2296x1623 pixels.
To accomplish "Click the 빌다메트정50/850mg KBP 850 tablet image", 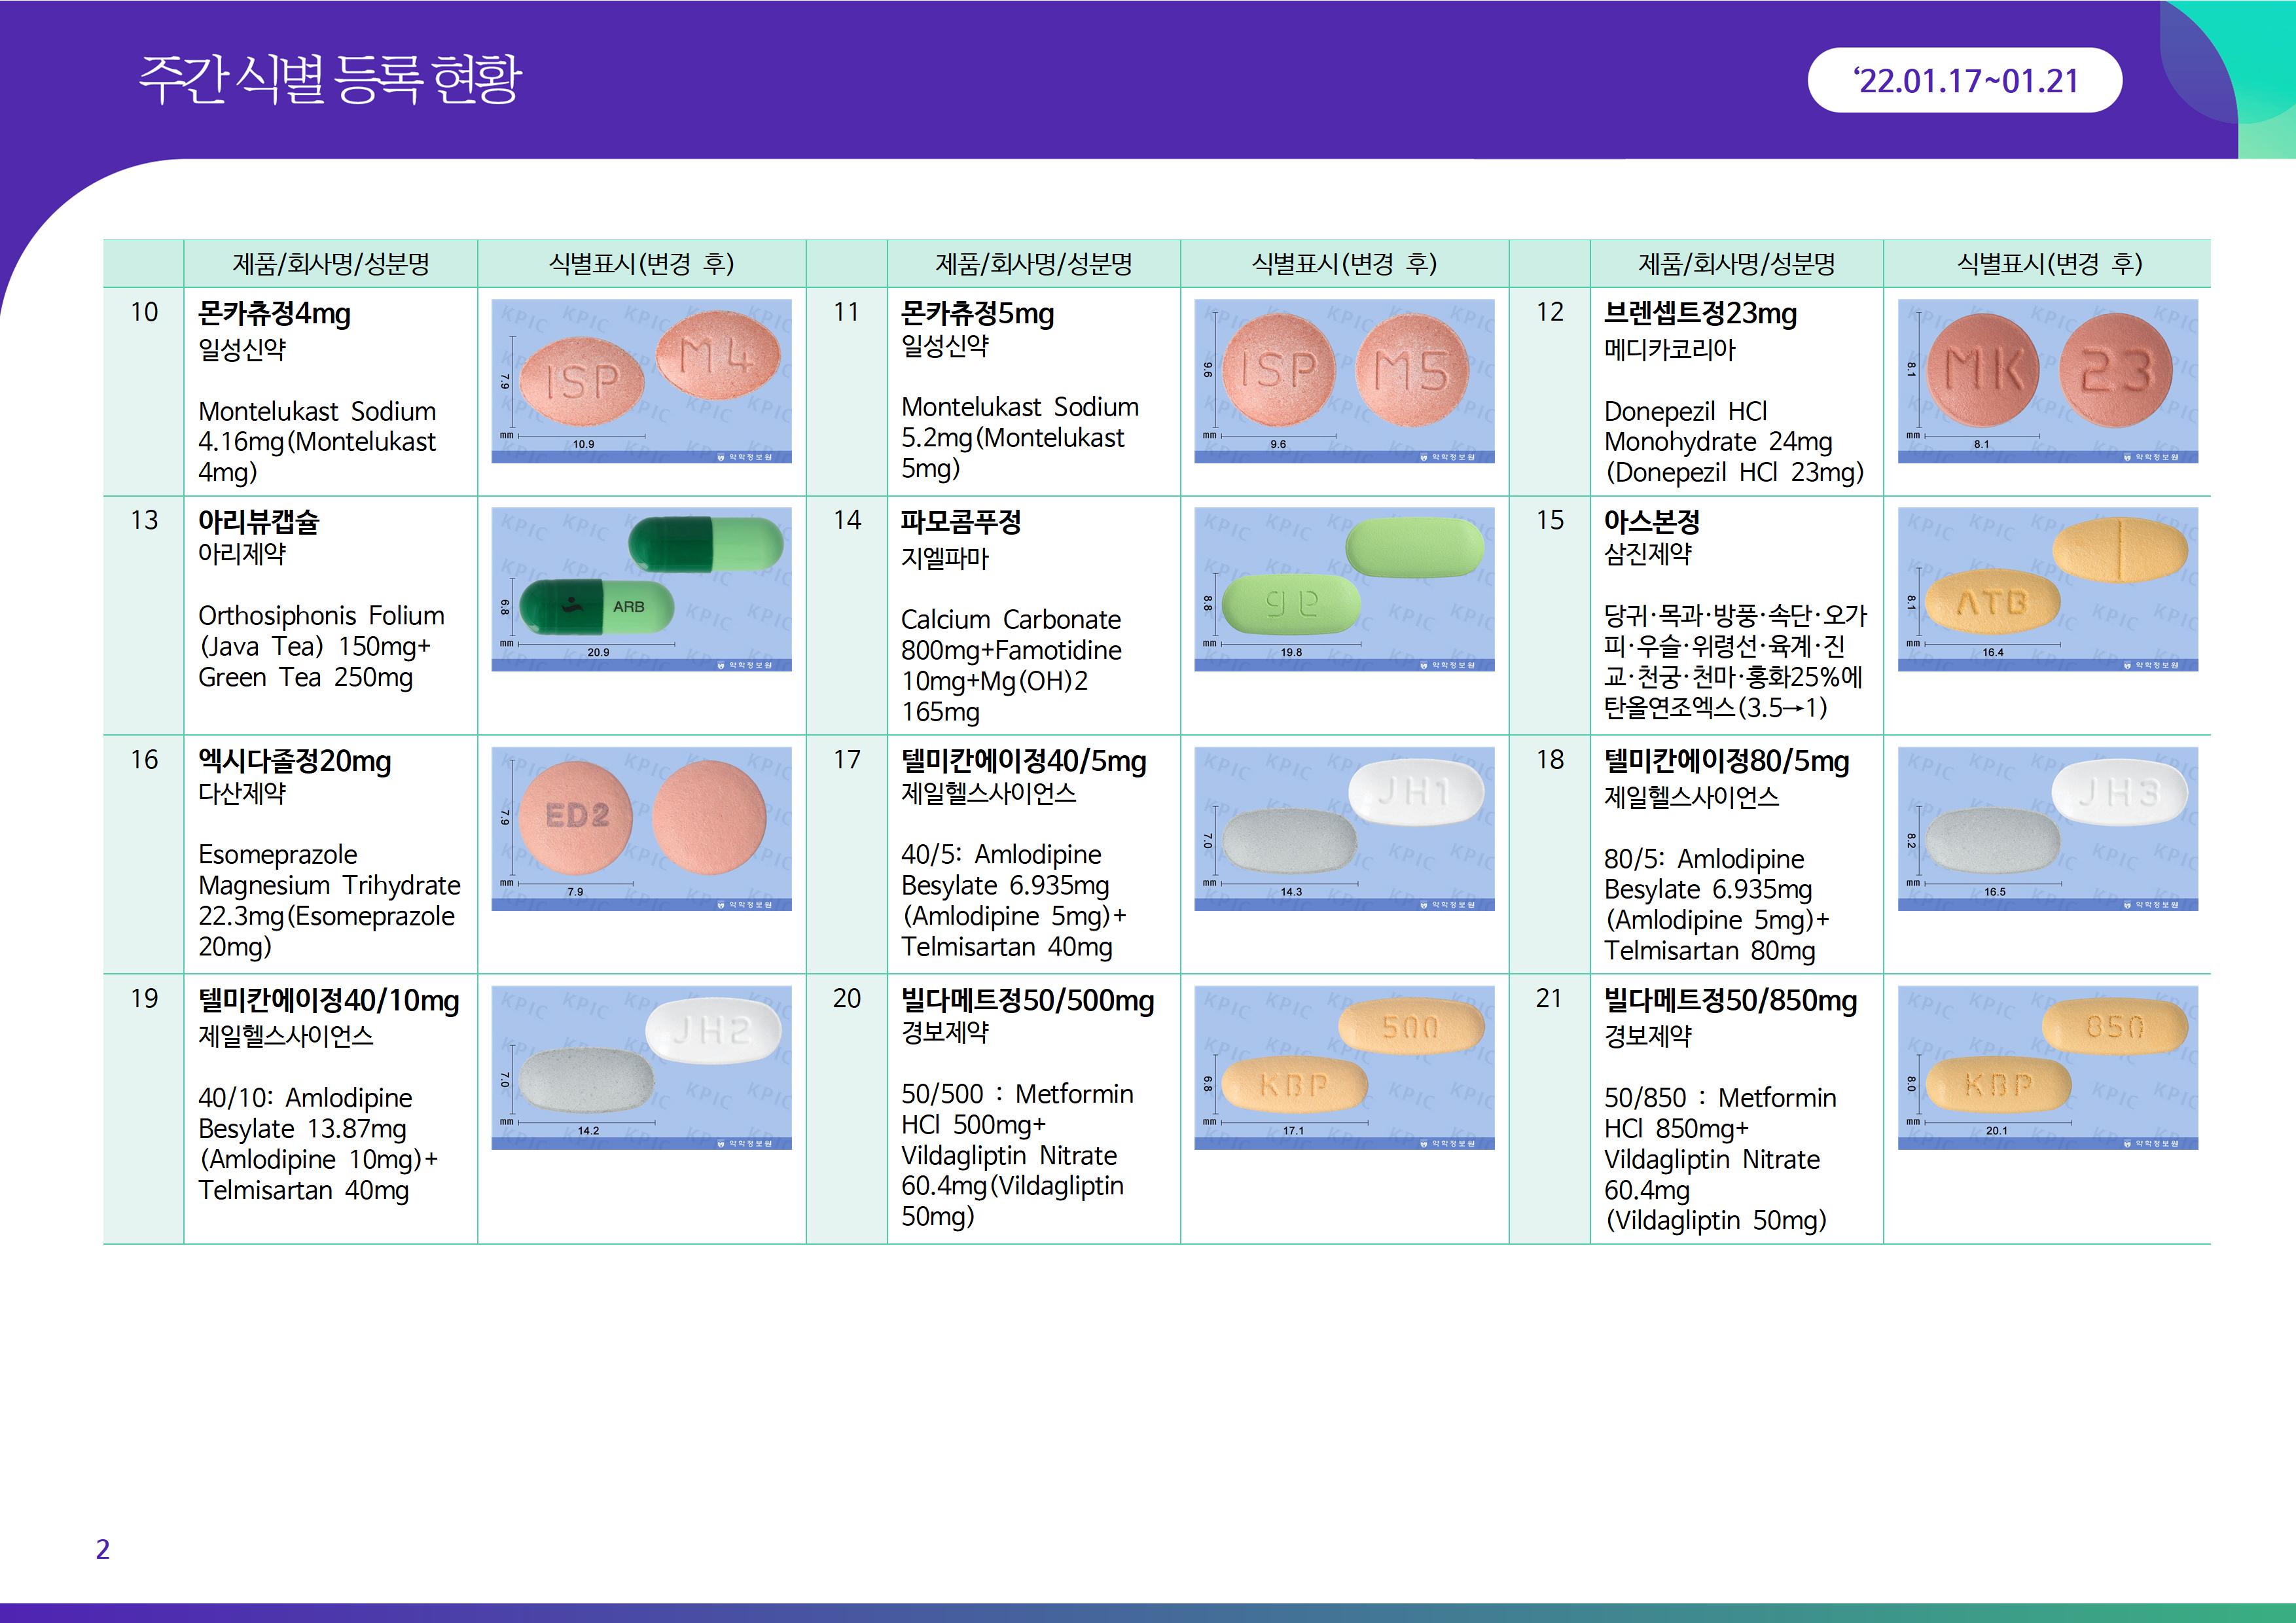I will pyautogui.click(x=2047, y=1067).
